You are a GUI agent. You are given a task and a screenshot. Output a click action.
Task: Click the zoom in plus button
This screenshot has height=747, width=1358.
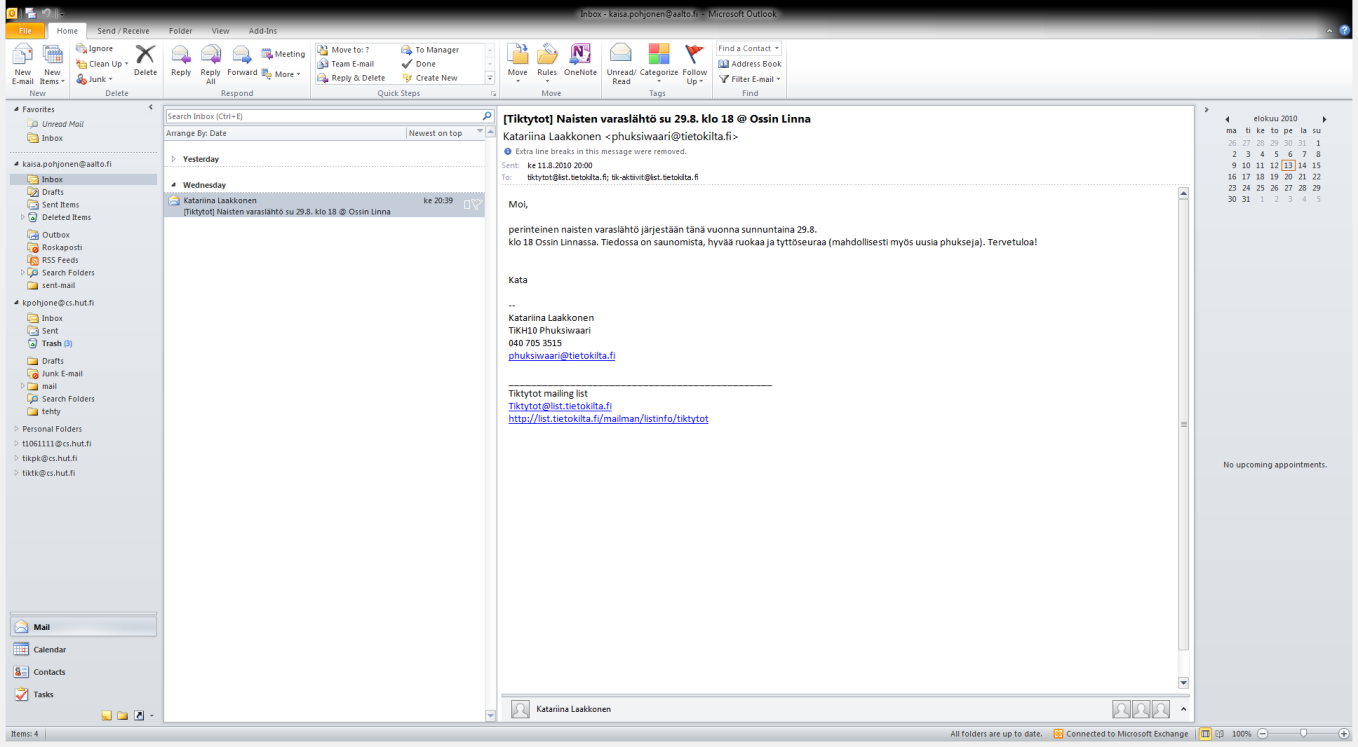tap(1343, 733)
